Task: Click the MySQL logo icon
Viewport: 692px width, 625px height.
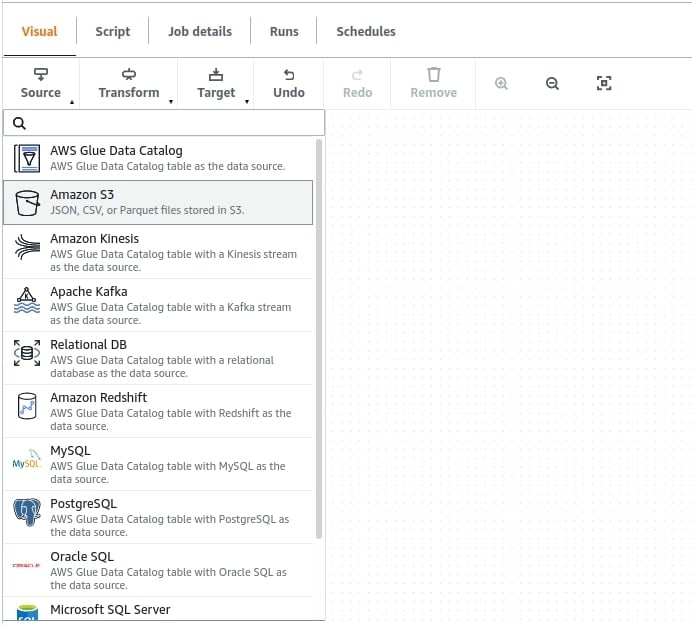Action: 26,459
